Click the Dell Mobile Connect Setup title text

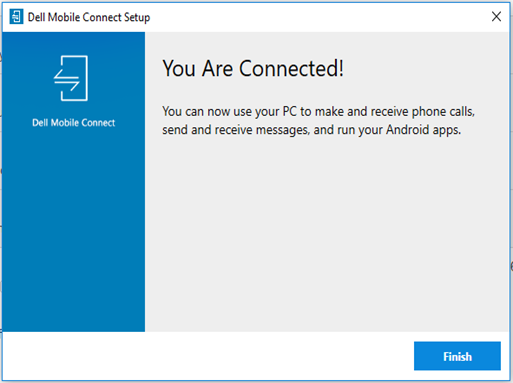pos(89,17)
